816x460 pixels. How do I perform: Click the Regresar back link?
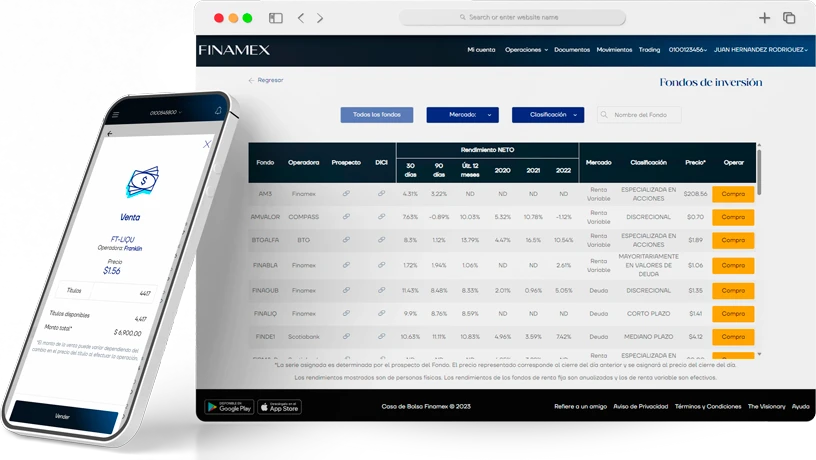tap(266, 80)
